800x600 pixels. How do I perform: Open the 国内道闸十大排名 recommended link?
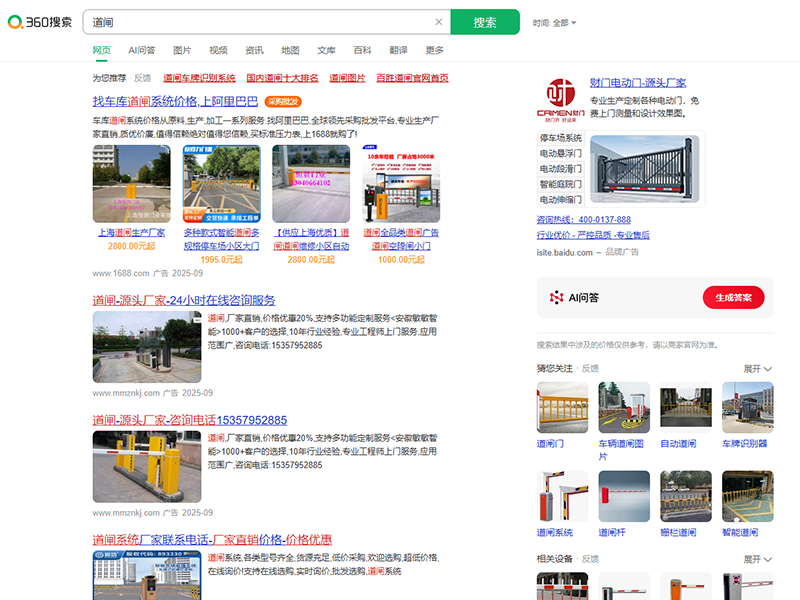[x=282, y=78]
